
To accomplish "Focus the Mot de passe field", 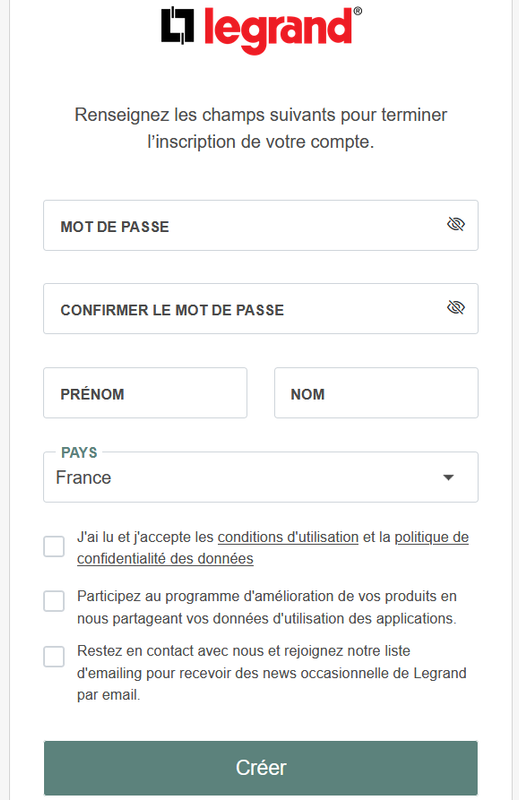I will 261,226.
